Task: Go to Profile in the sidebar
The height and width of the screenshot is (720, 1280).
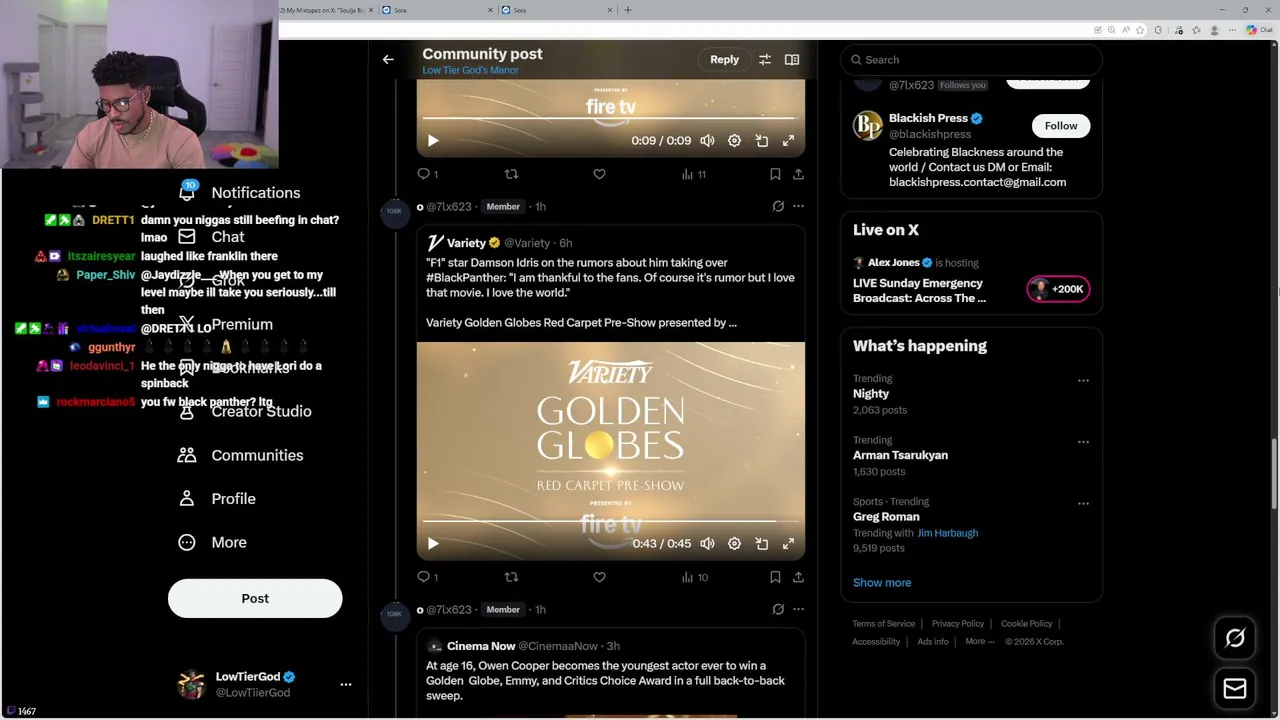Action: [x=217, y=499]
